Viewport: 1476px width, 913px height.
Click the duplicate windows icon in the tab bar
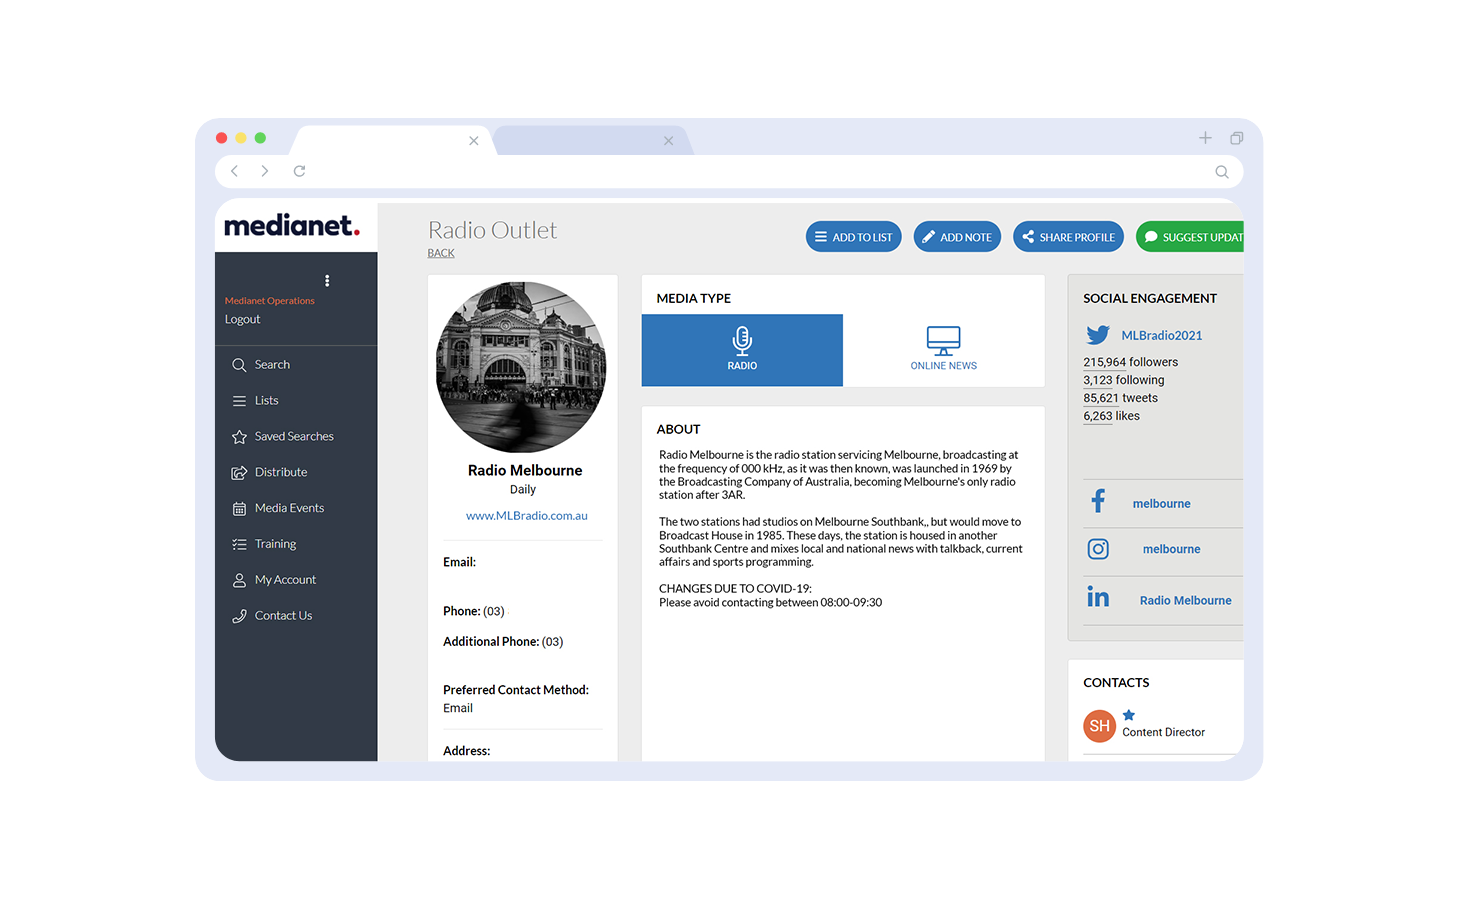click(x=1237, y=138)
